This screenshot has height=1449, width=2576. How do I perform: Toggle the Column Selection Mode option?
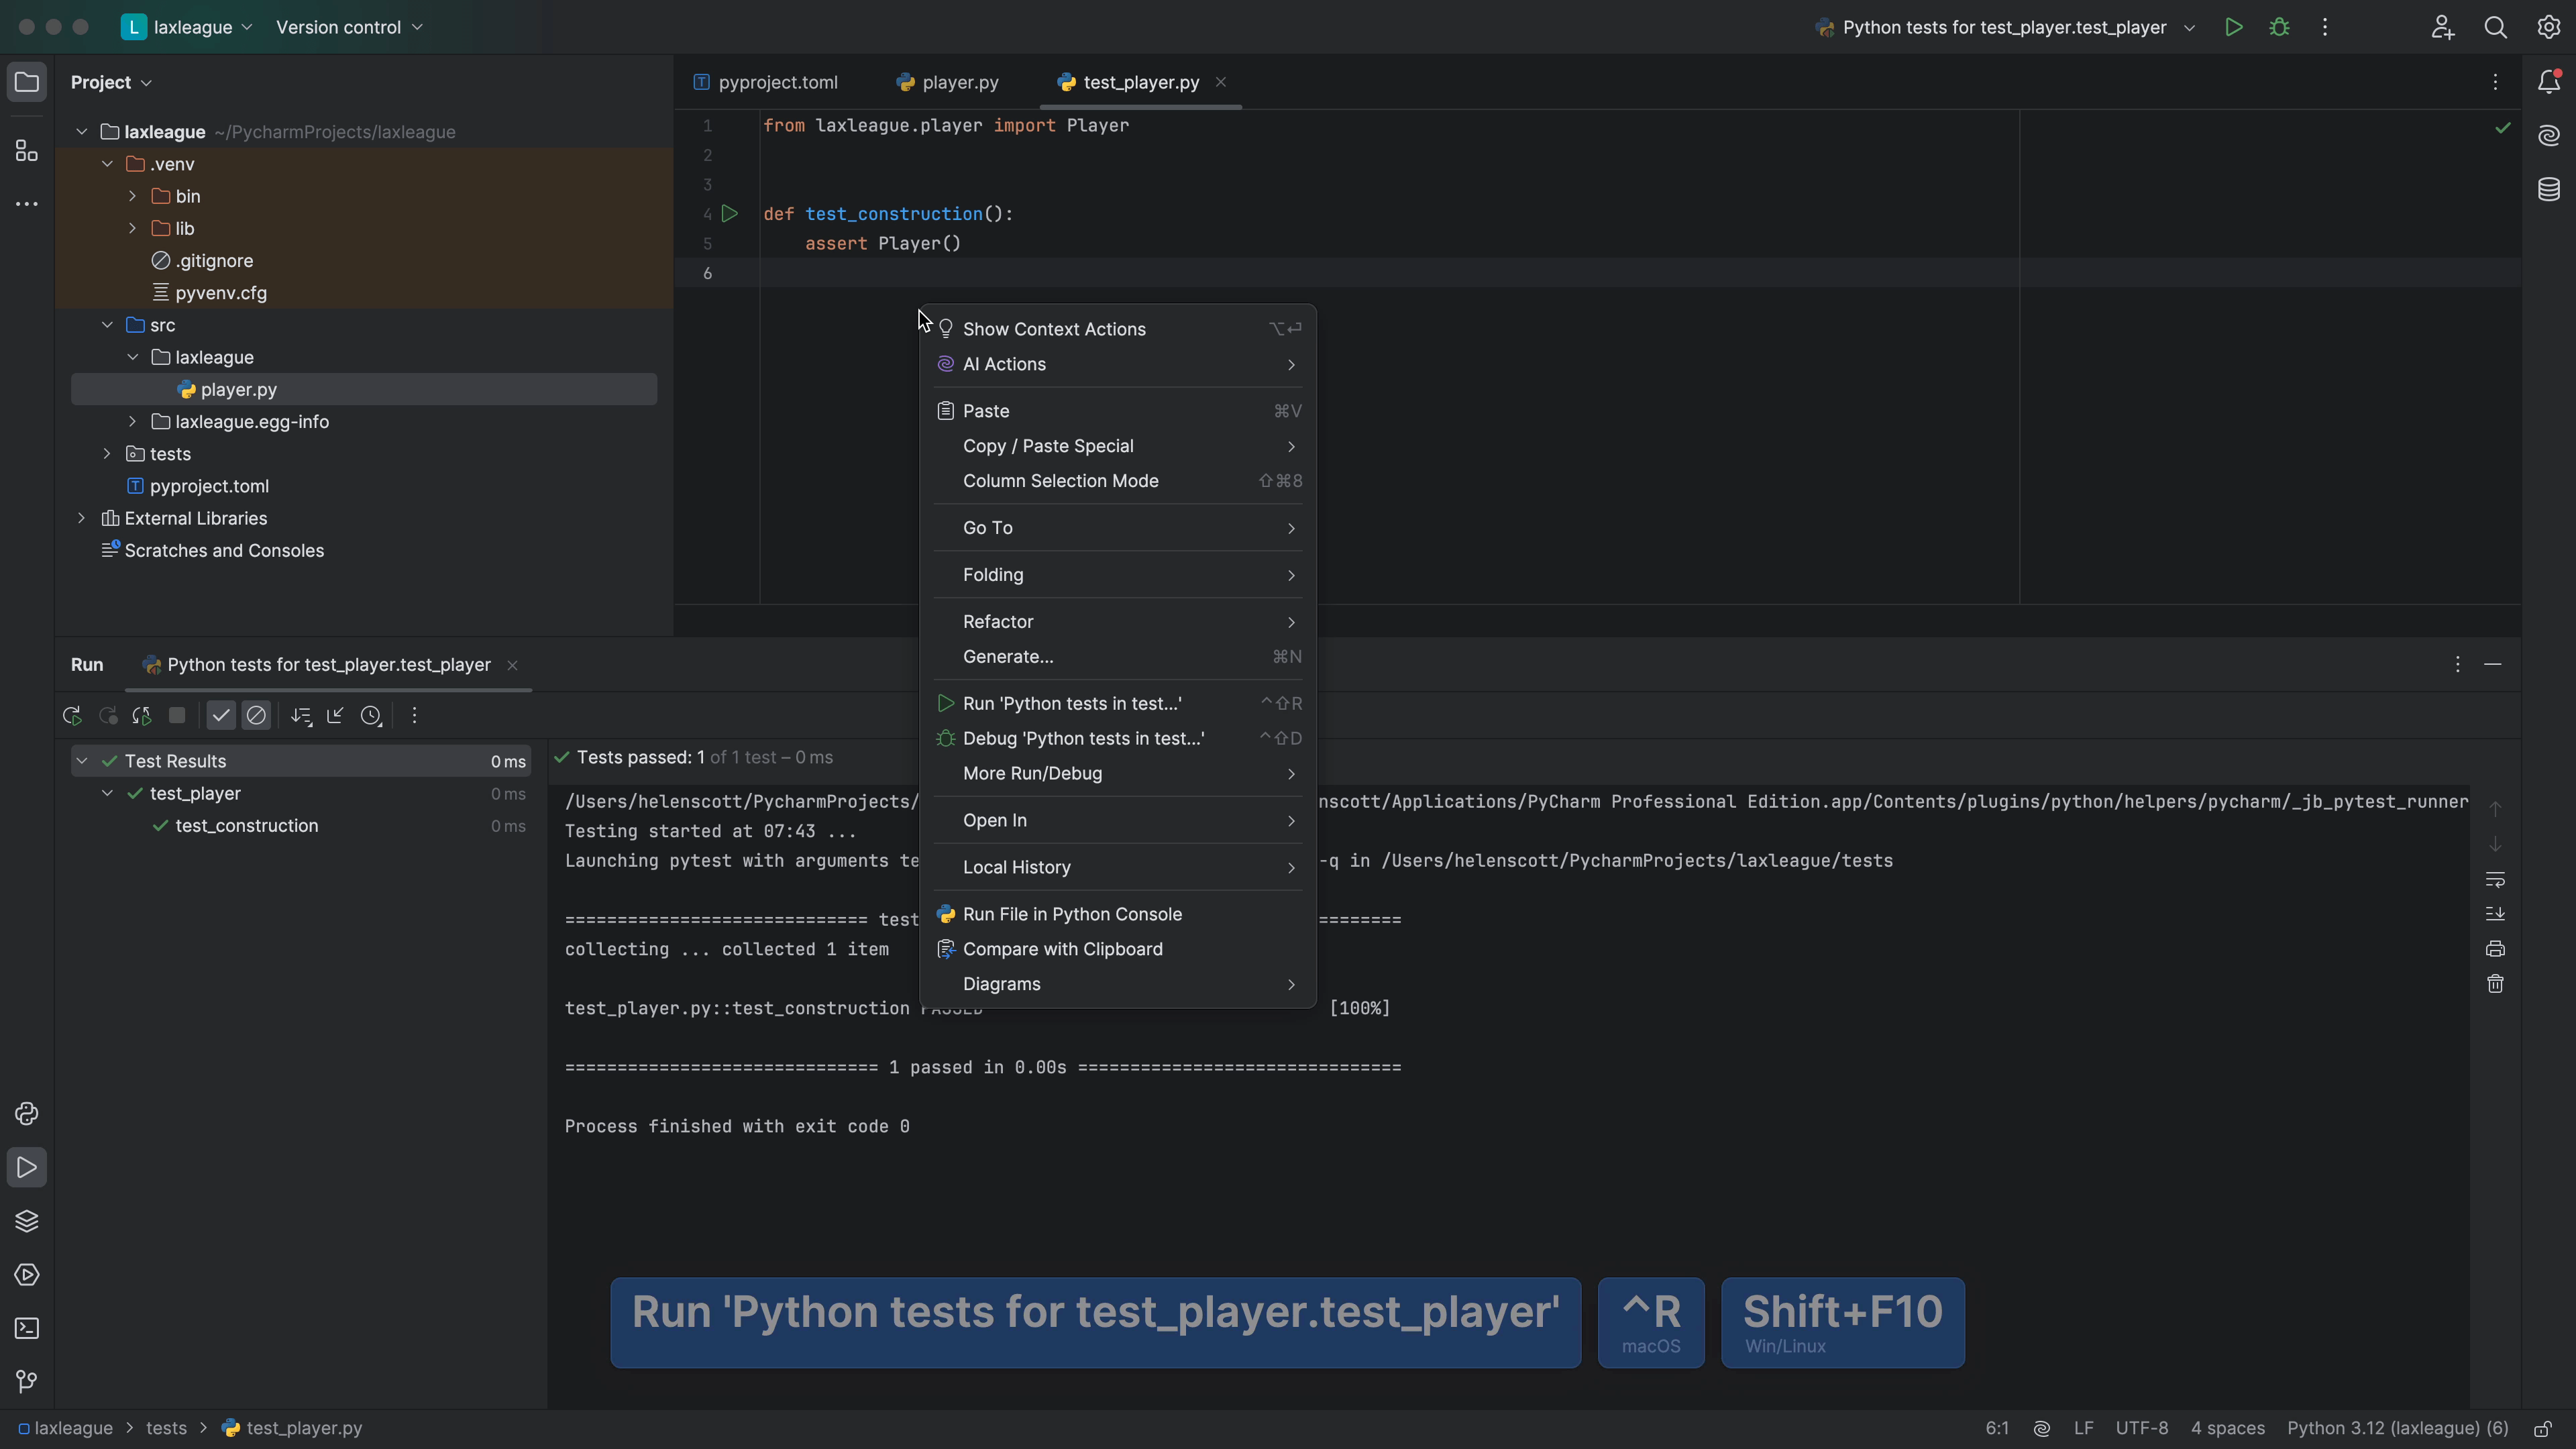pyautogui.click(x=1060, y=480)
